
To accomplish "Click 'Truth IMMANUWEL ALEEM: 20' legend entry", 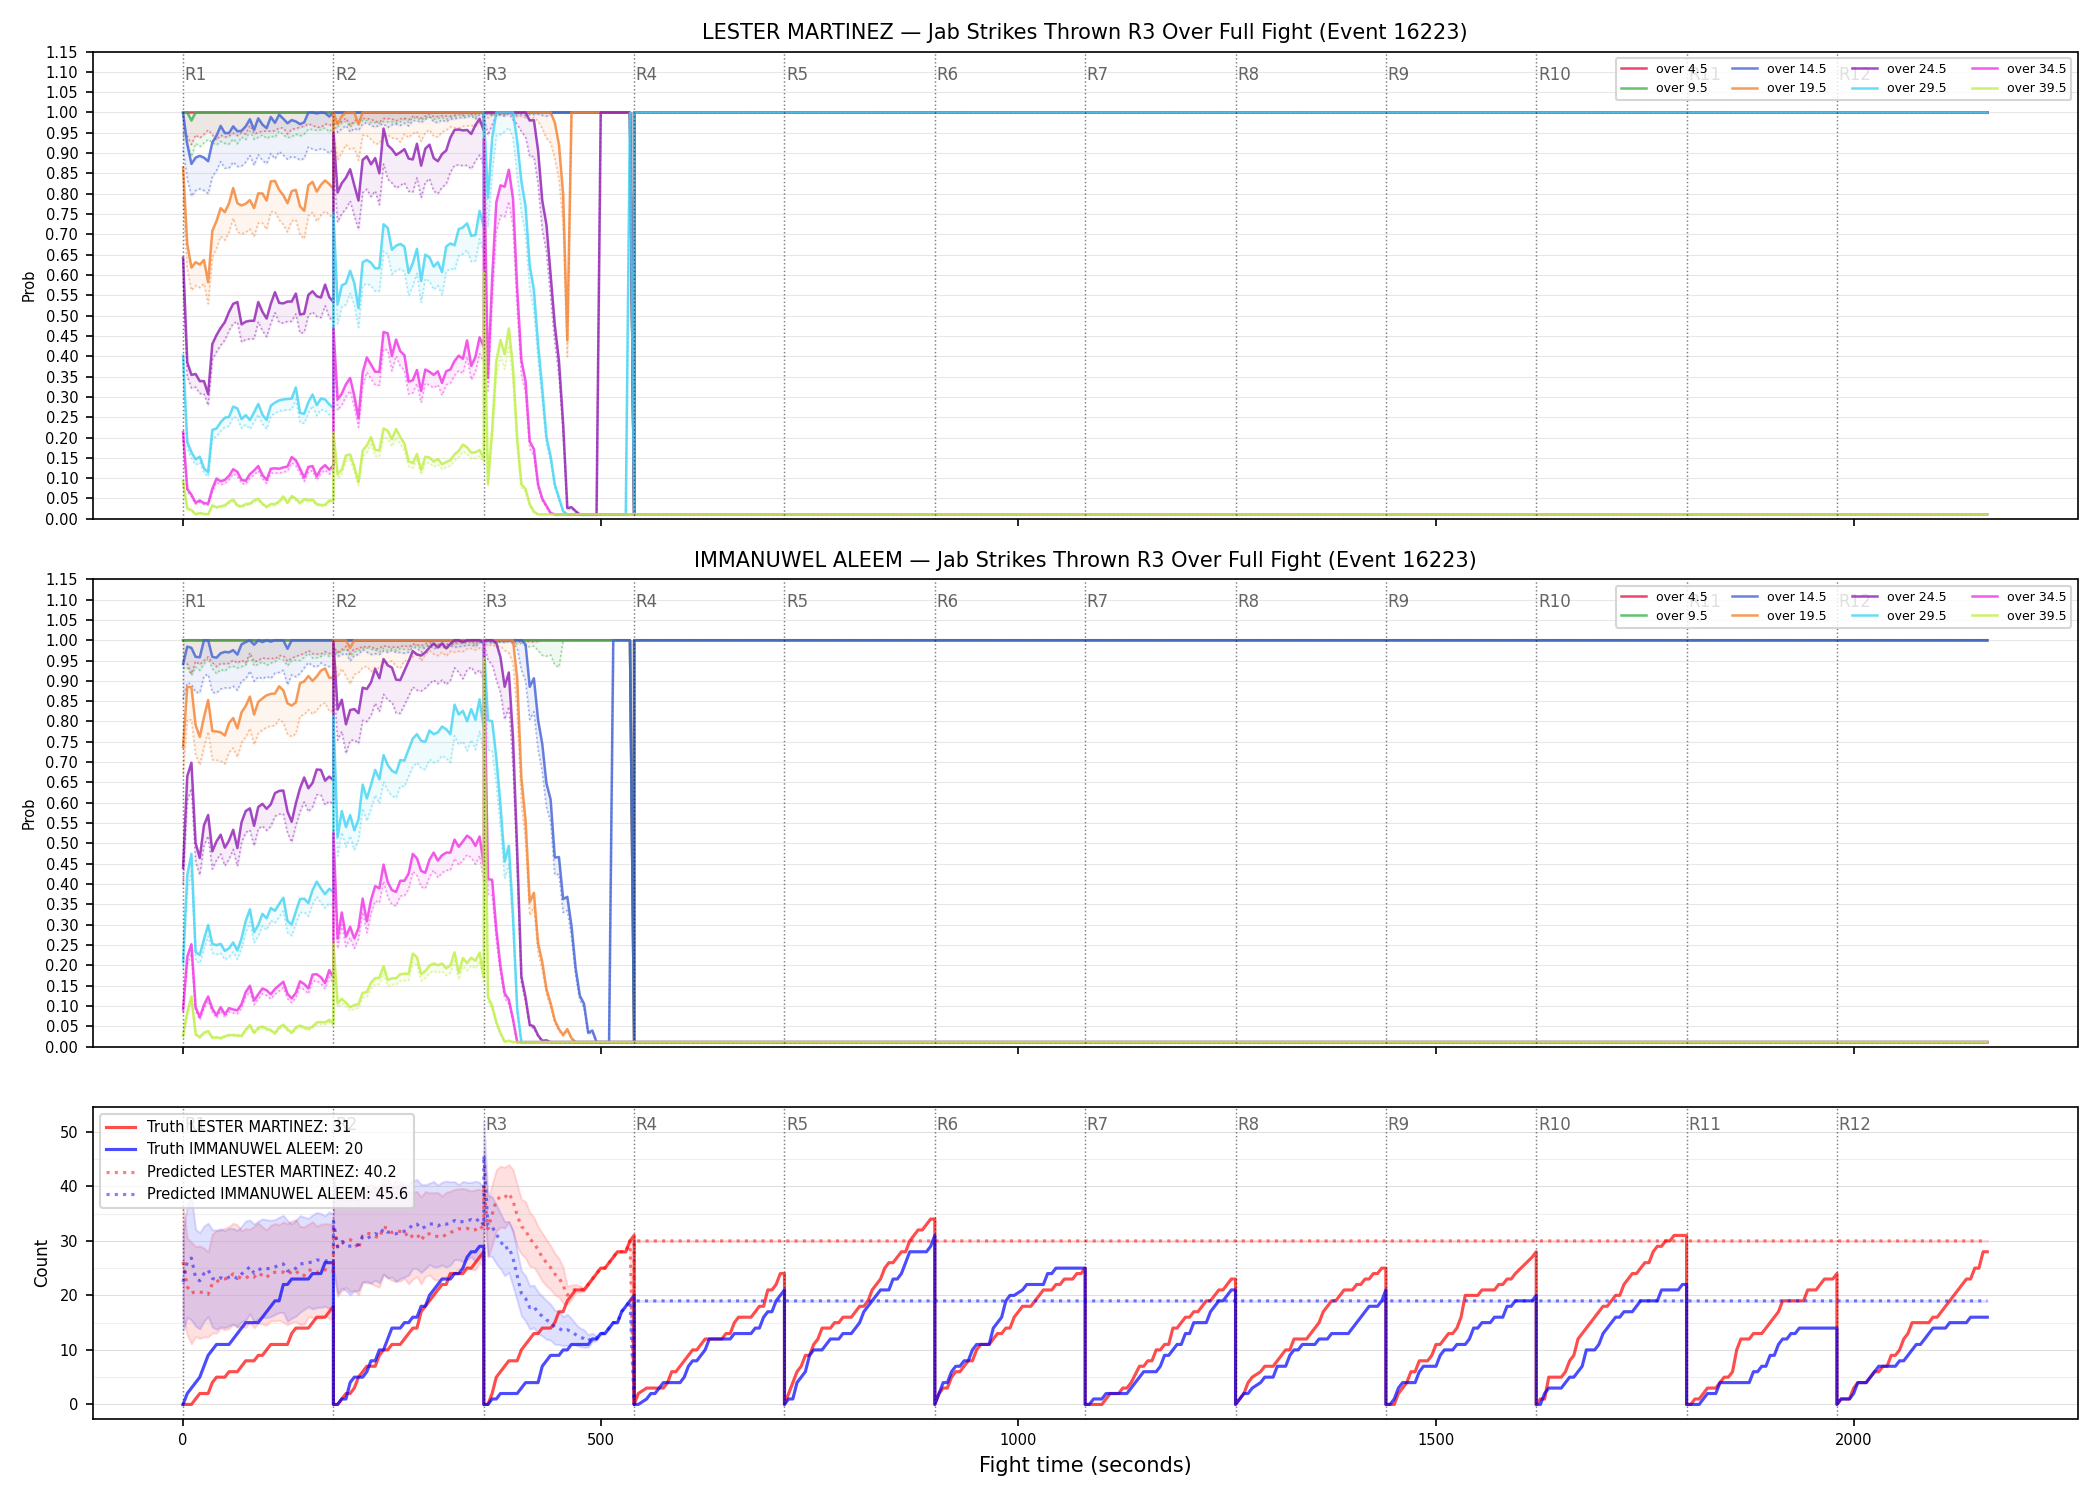I will click(234, 1149).
